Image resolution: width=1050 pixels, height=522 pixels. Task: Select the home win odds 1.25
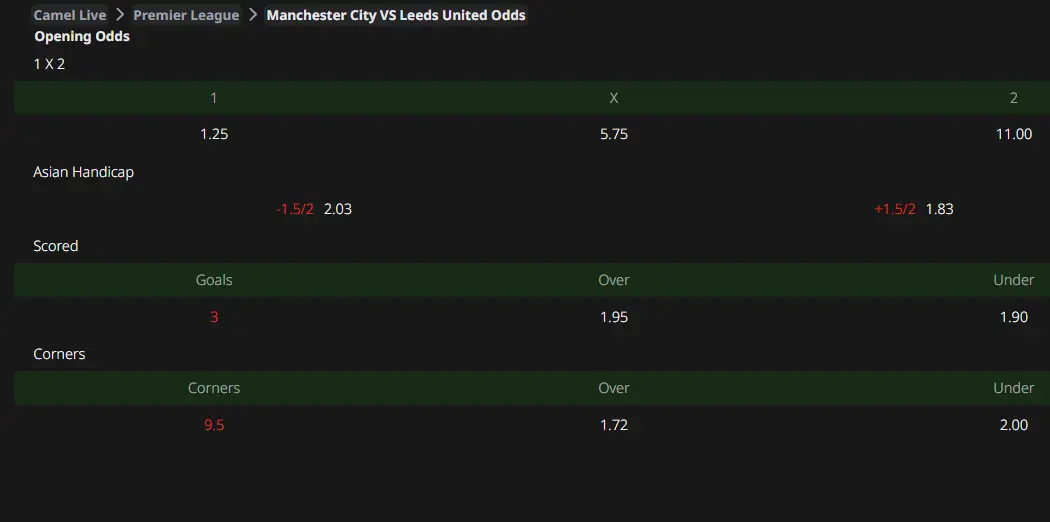[x=214, y=134]
